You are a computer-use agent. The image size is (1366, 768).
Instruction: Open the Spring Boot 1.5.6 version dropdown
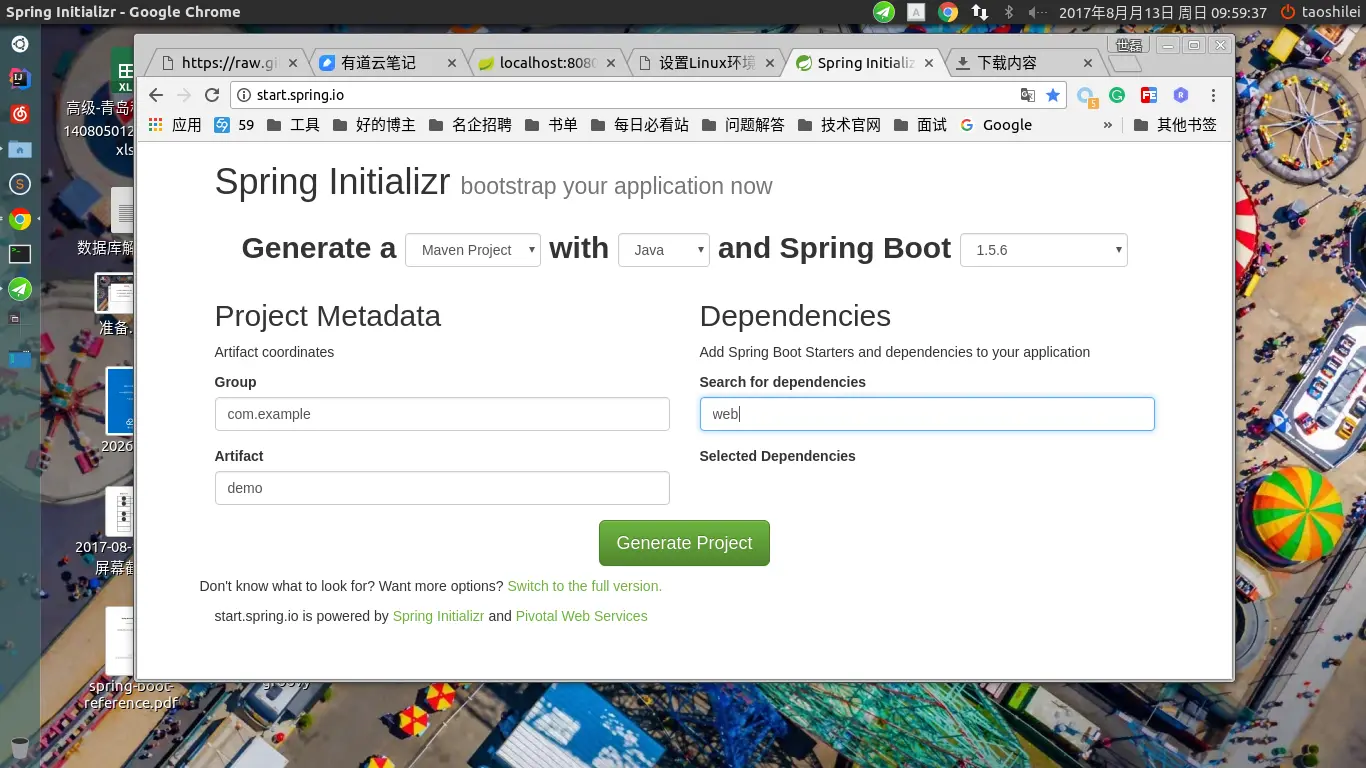click(x=1044, y=250)
